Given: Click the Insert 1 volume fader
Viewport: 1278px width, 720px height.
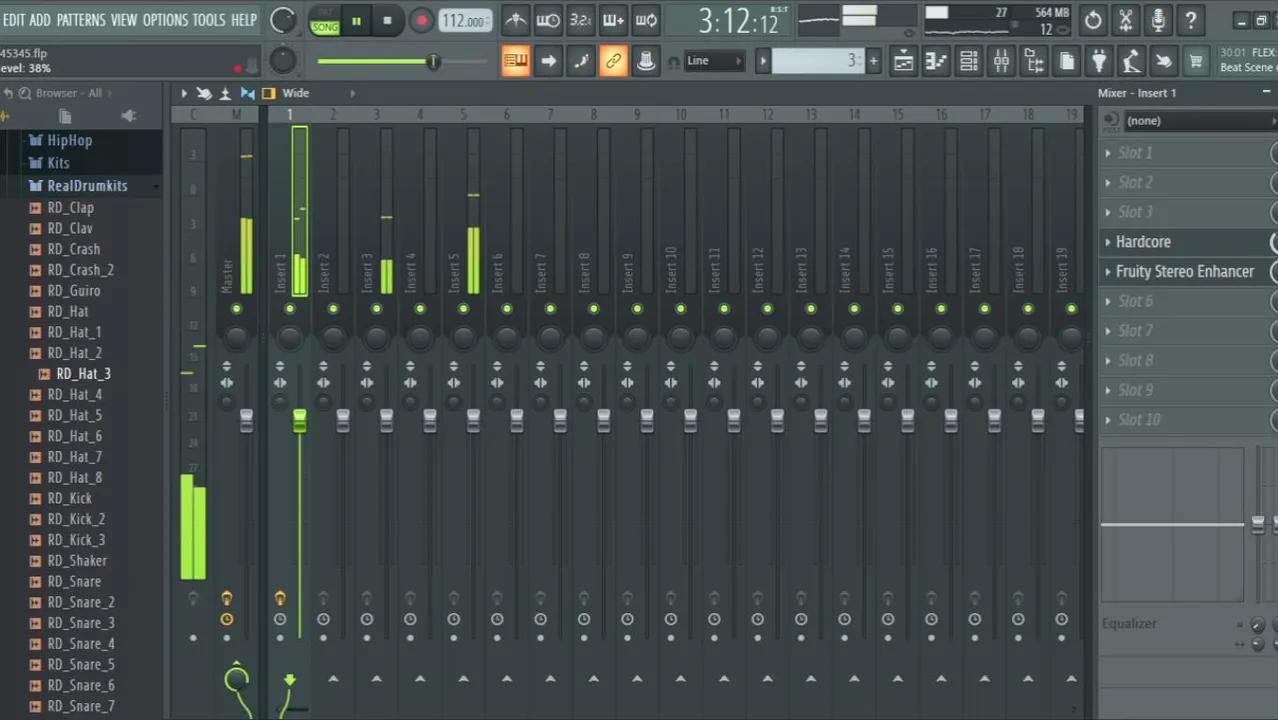Looking at the screenshot, I should [299, 421].
